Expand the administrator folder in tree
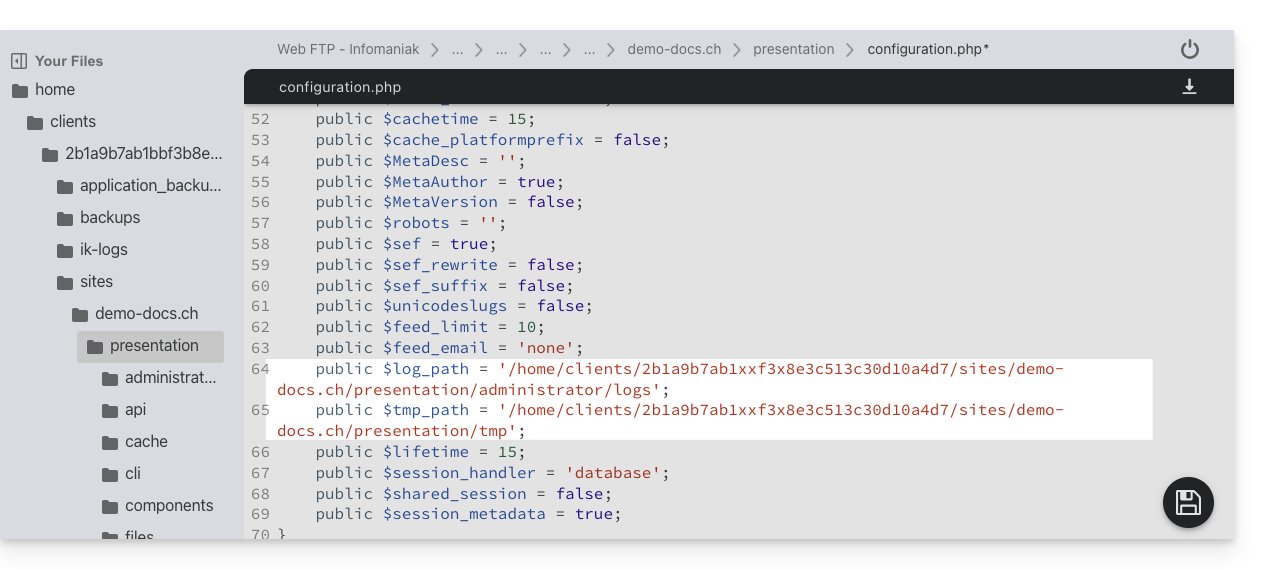This screenshot has height=569, width=1264. (170, 378)
